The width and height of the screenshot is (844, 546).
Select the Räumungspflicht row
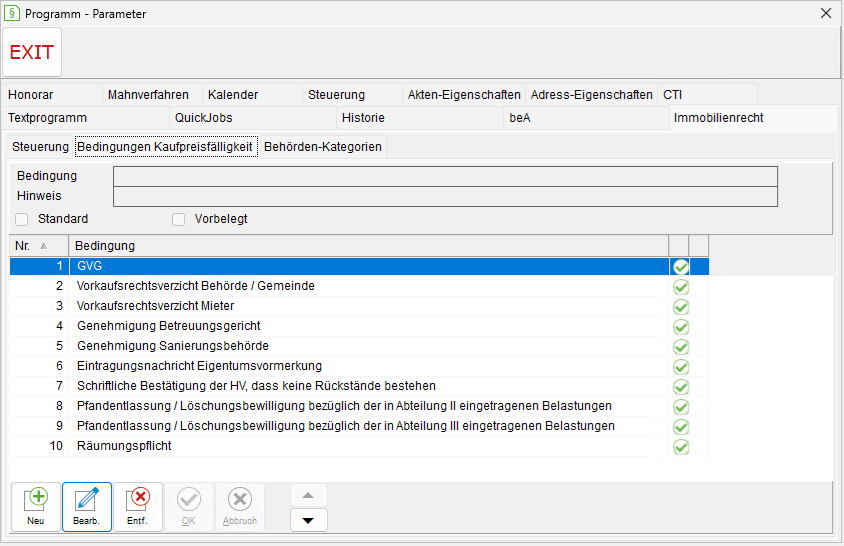359,445
